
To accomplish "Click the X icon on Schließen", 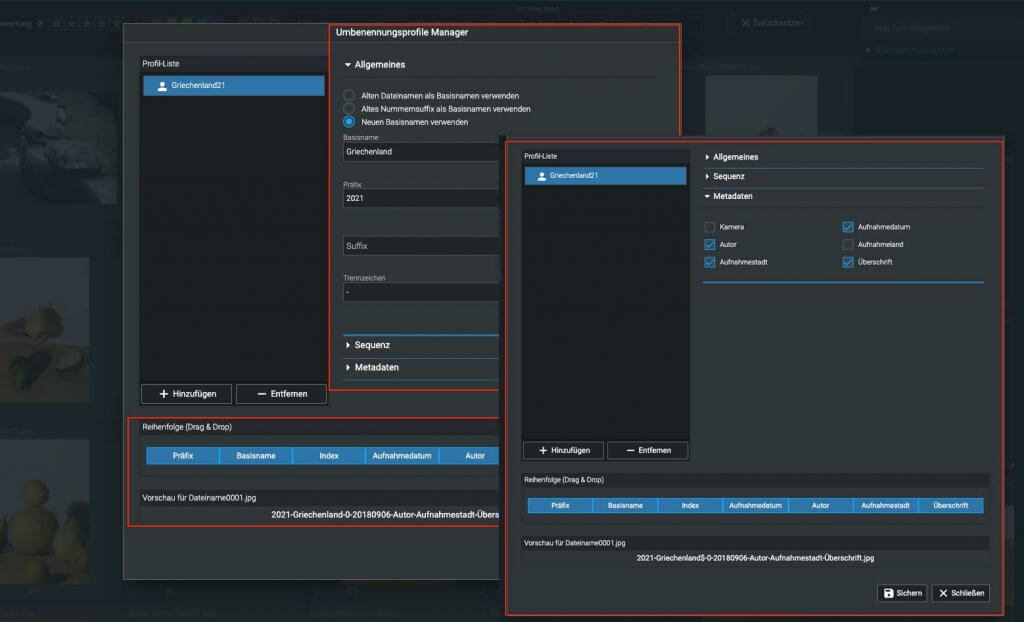I will 943,593.
